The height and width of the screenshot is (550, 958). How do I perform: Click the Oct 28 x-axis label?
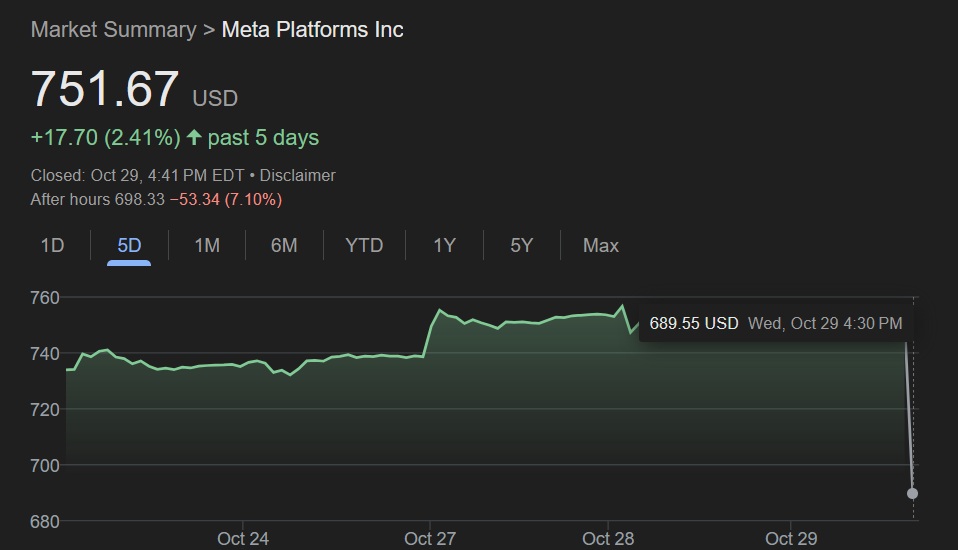(608, 538)
